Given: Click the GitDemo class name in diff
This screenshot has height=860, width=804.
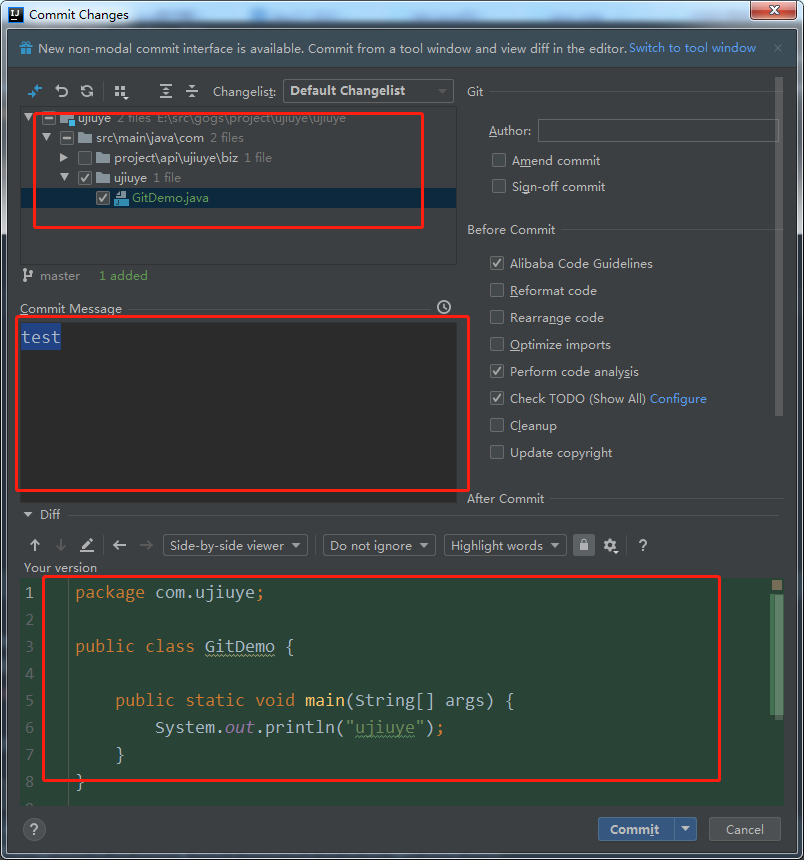Looking at the screenshot, I should point(240,647).
